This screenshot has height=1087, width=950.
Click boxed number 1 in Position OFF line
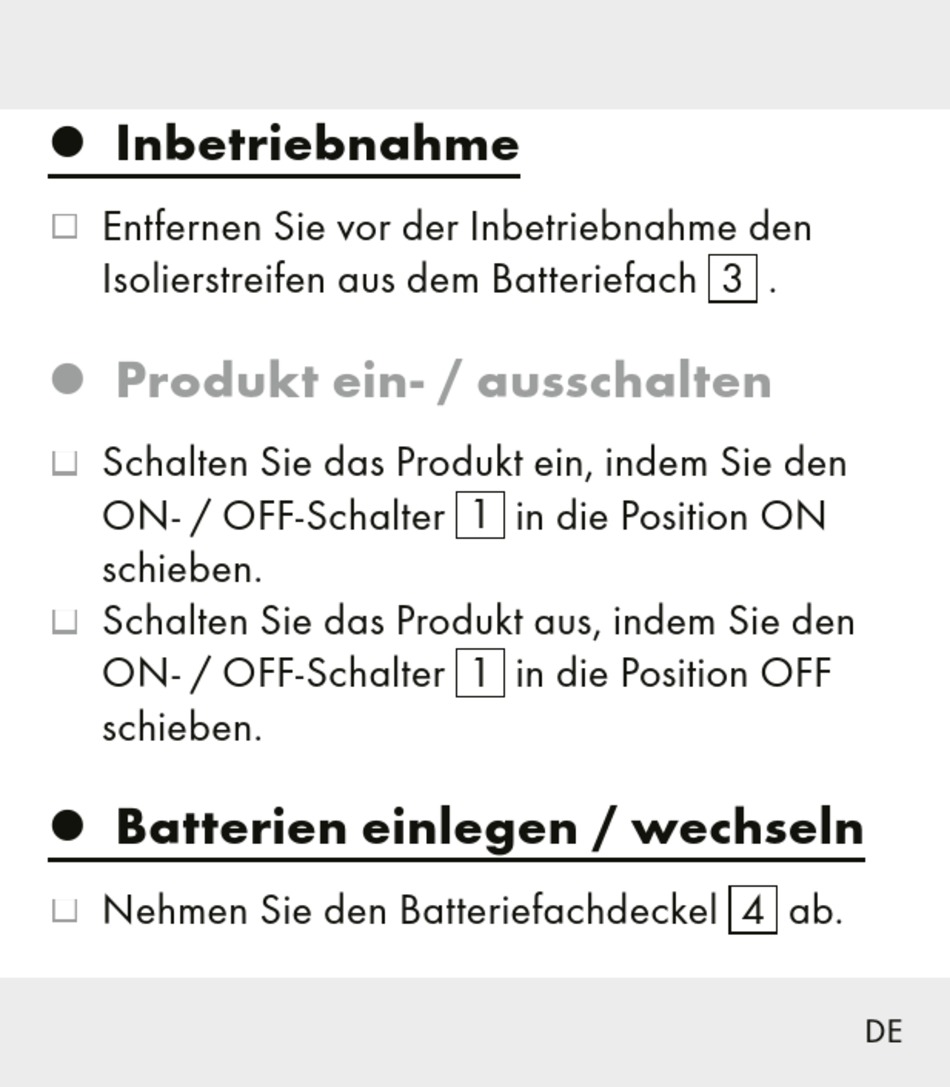(x=480, y=672)
